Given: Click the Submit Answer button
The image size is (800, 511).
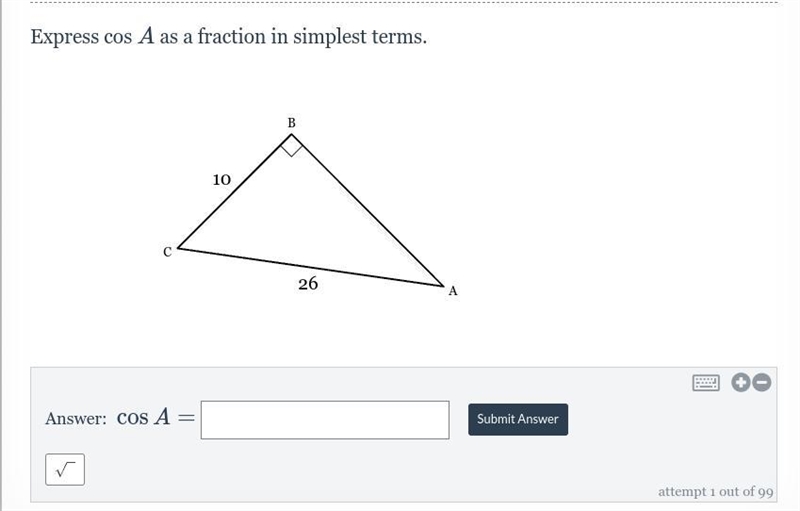Looking at the screenshot, I should [x=518, y=419].
